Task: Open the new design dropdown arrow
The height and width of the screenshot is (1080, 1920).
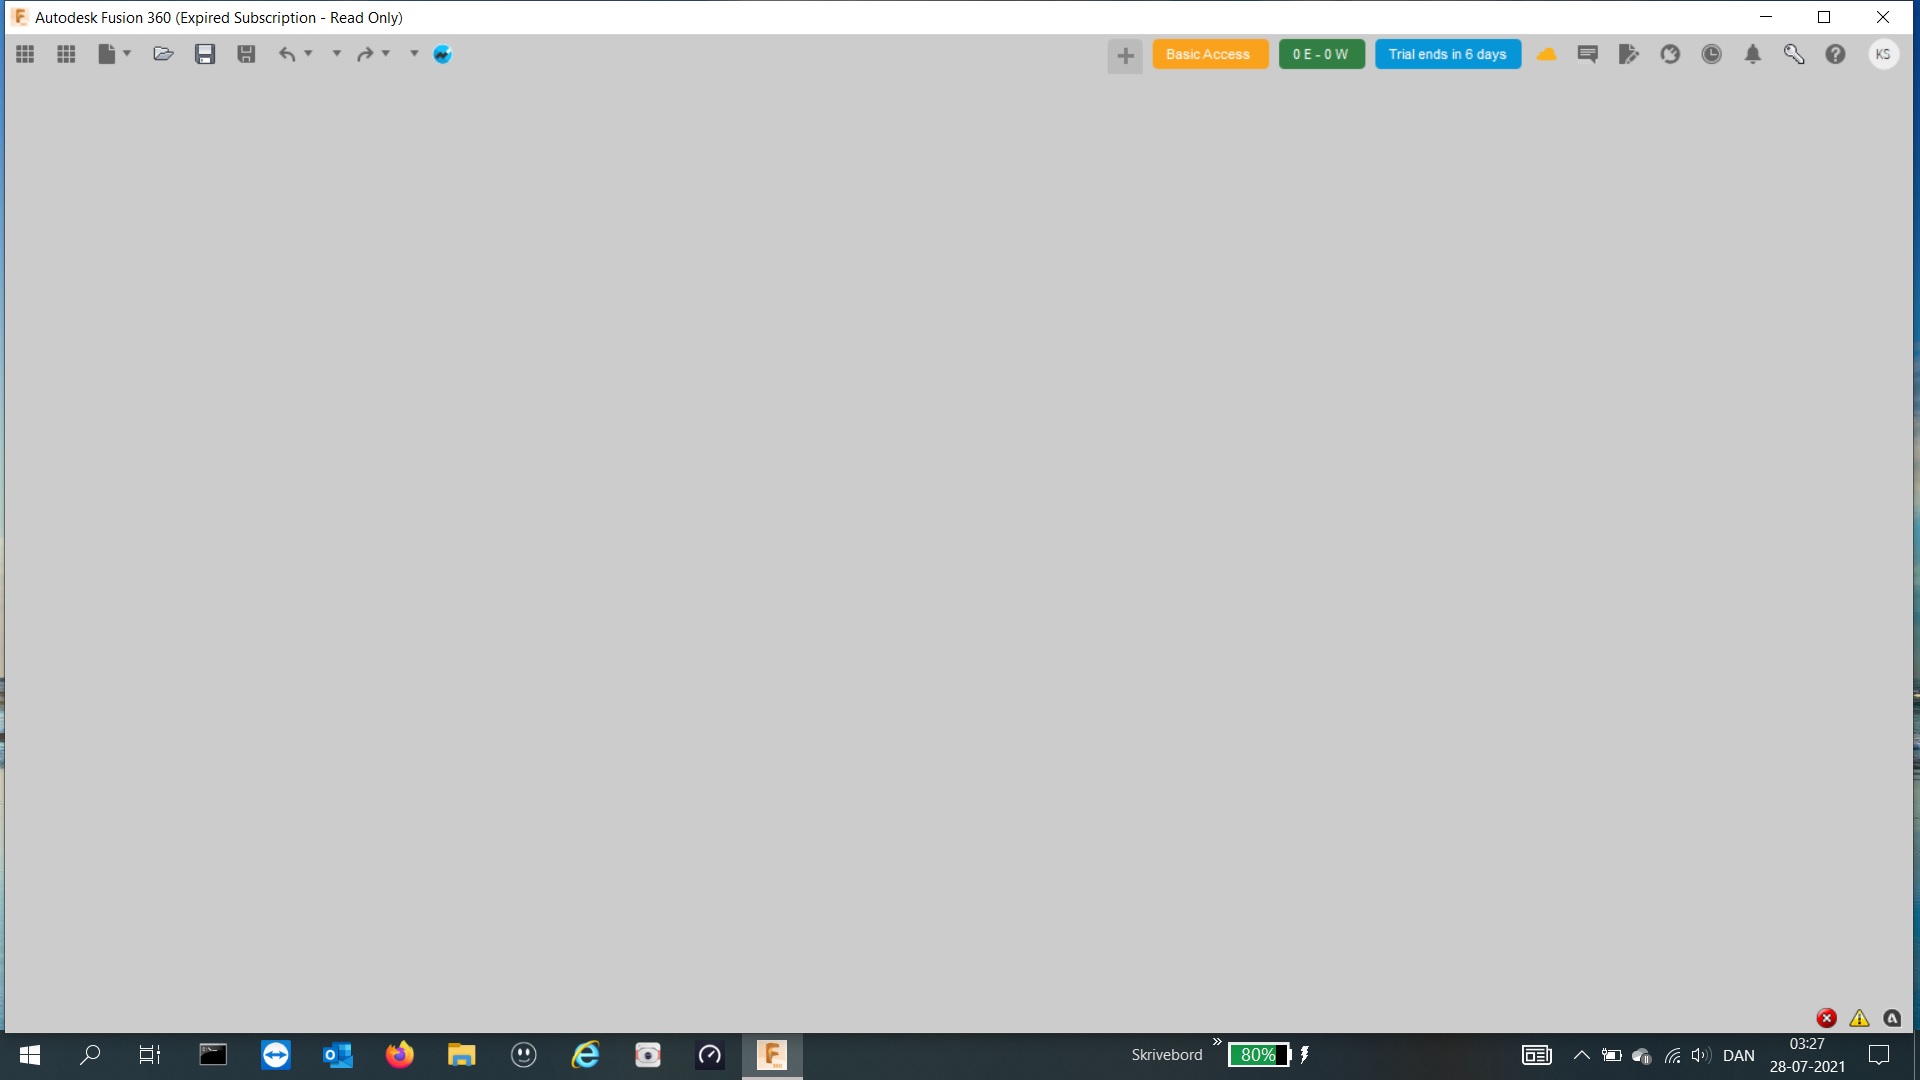Action: coord(128,54)
